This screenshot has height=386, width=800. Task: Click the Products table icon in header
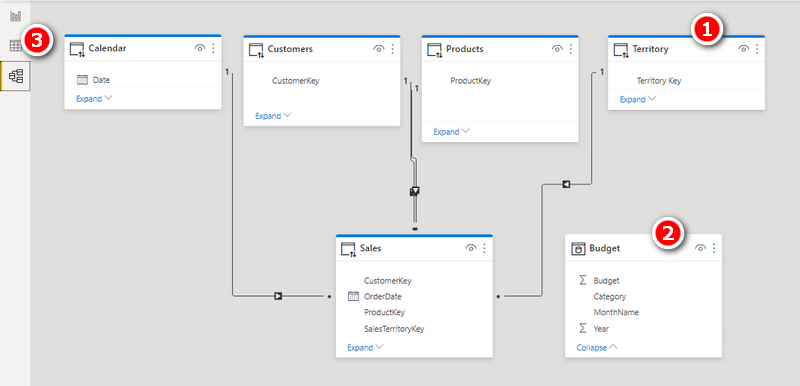[435, 50]
